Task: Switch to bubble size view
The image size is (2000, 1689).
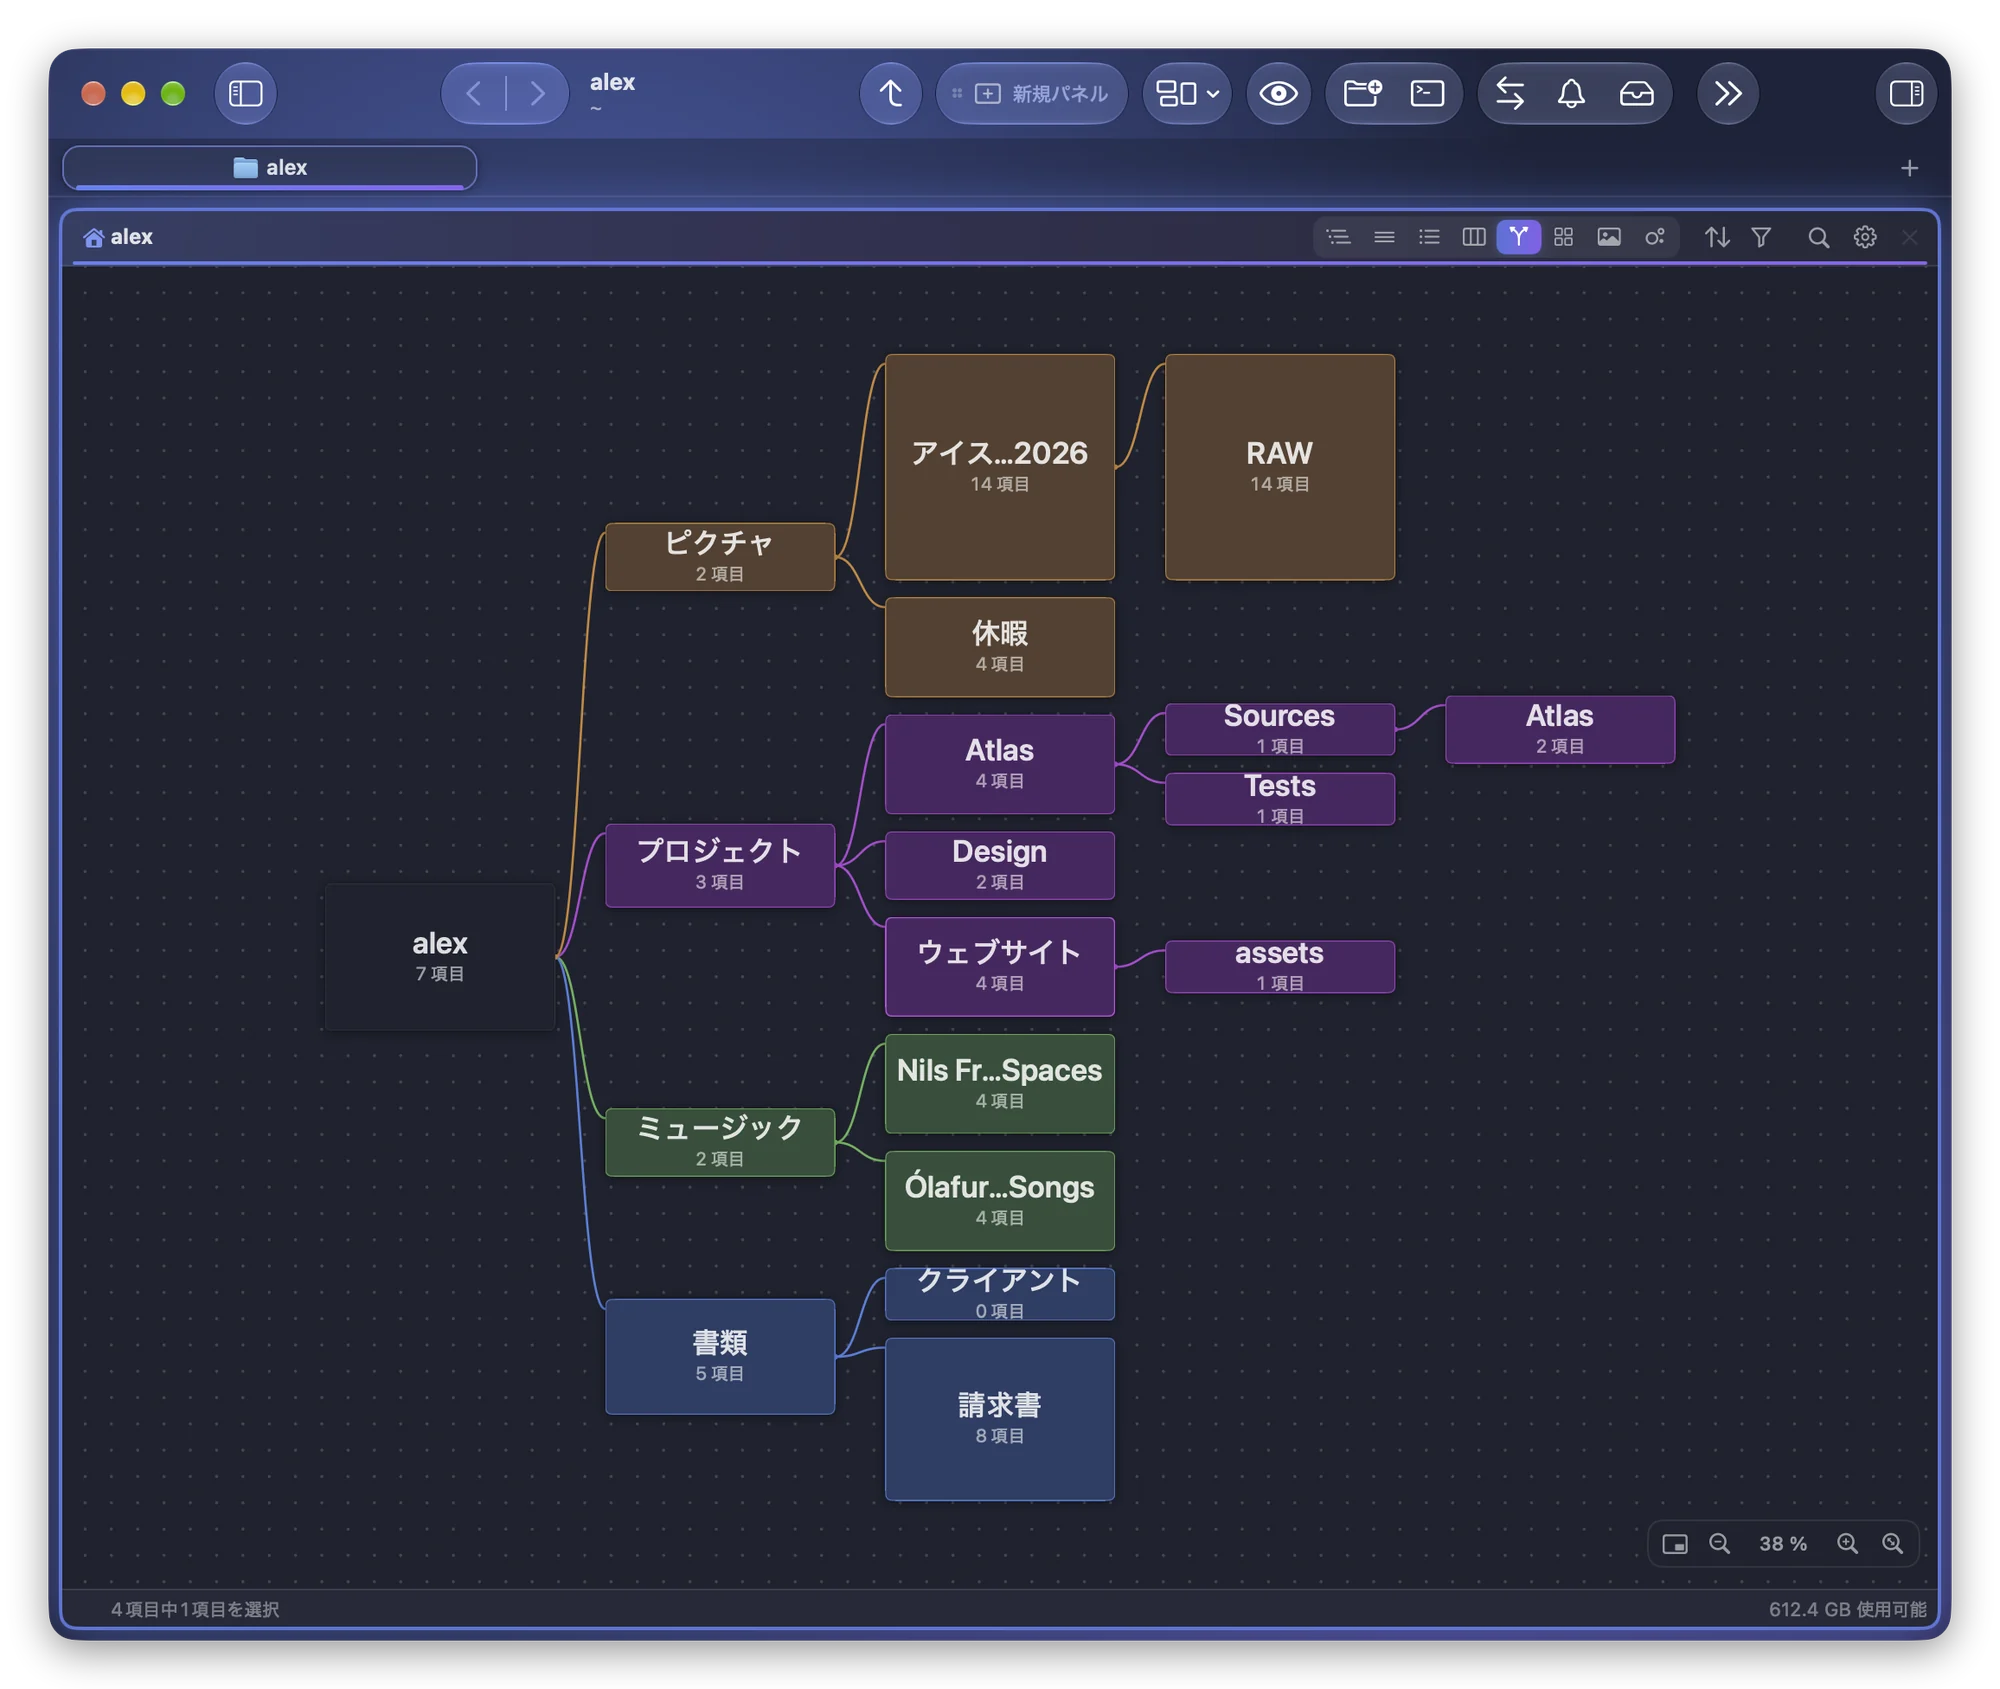Action: tap(1654, 237)
